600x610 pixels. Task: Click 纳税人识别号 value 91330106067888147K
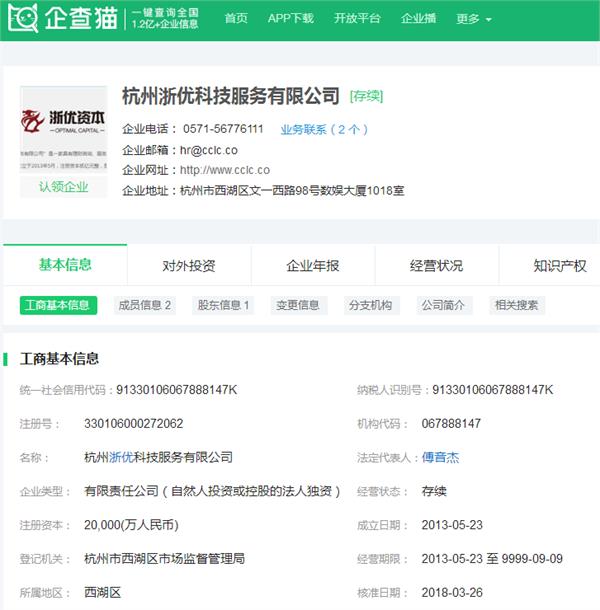tap(493, 390)
